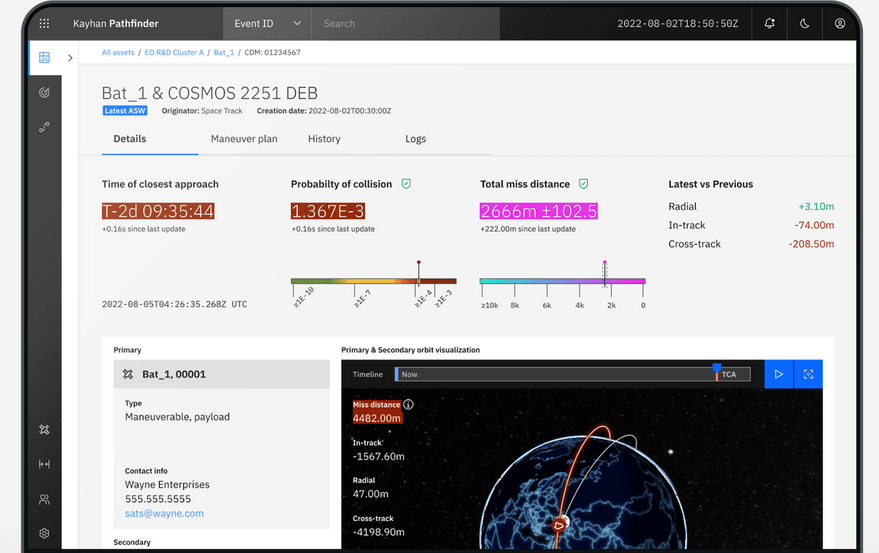Viewport: 879px width, 553px height.
Task: Click the sats@wayne.com email link
Action: [164, 513]
